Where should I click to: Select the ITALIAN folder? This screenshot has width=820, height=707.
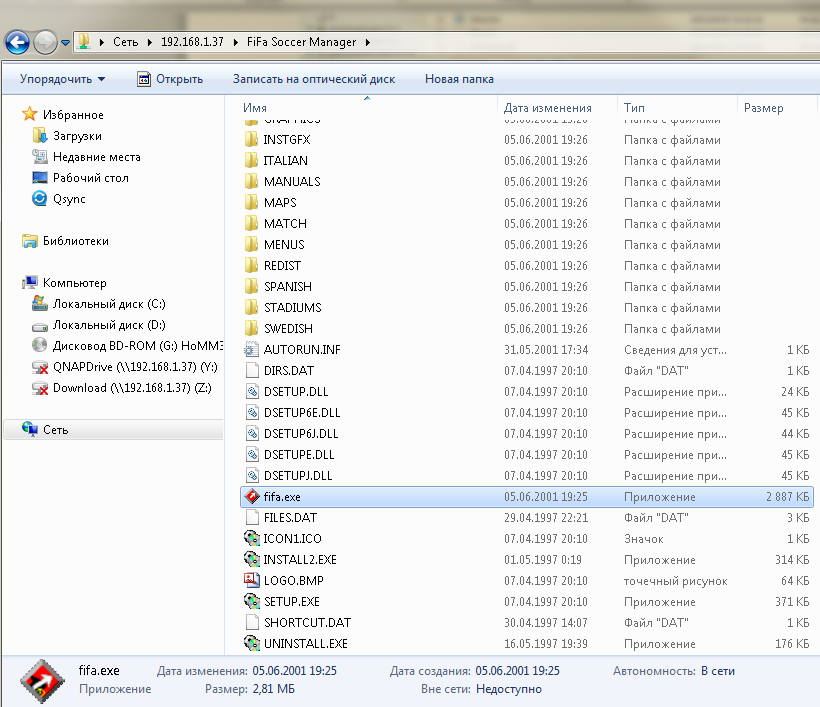point(285,161)
